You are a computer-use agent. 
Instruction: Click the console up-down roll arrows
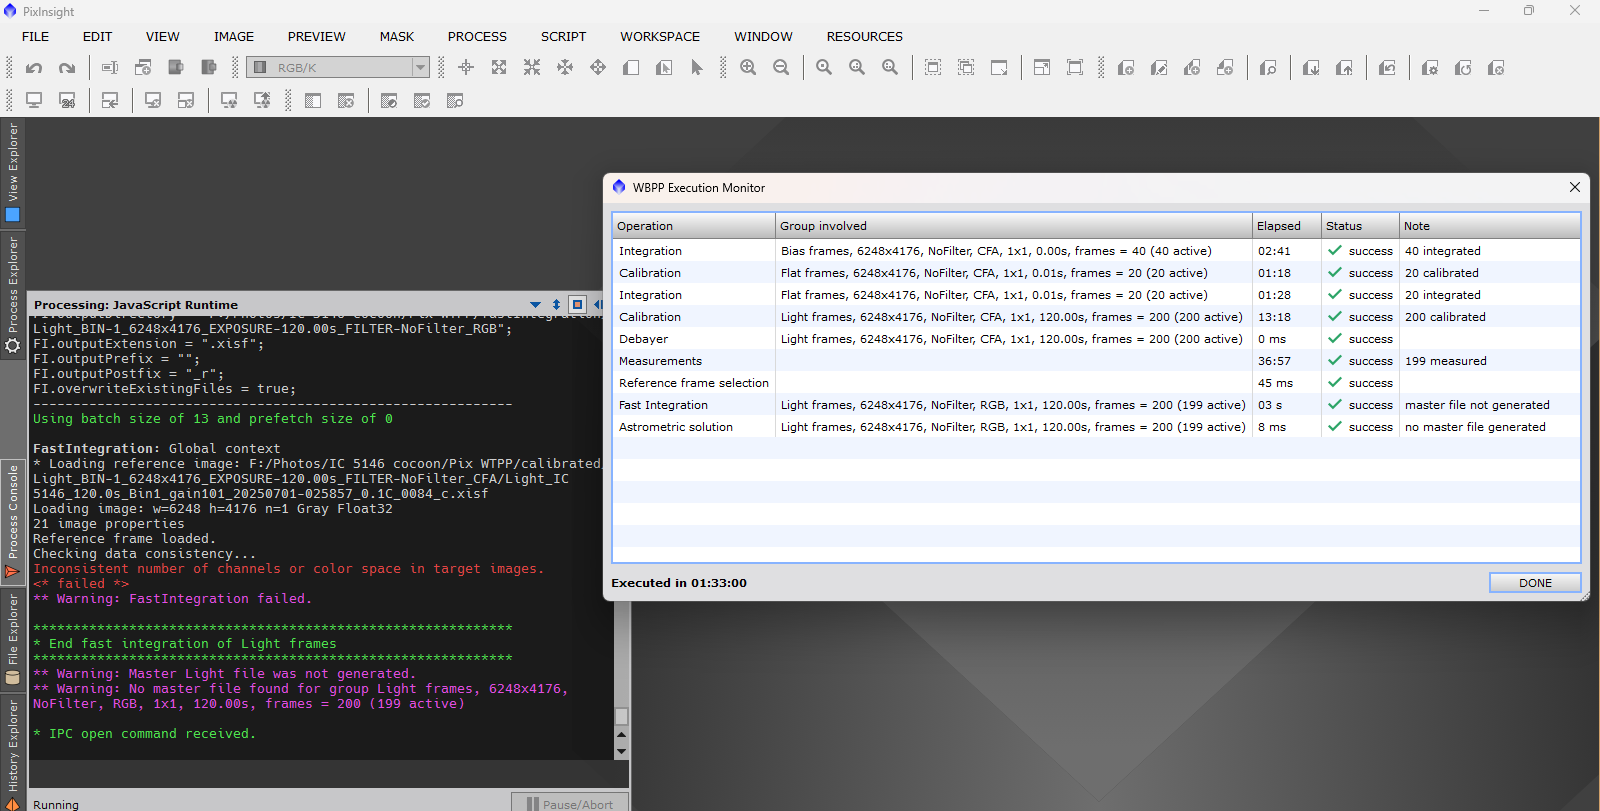point(556,305)
